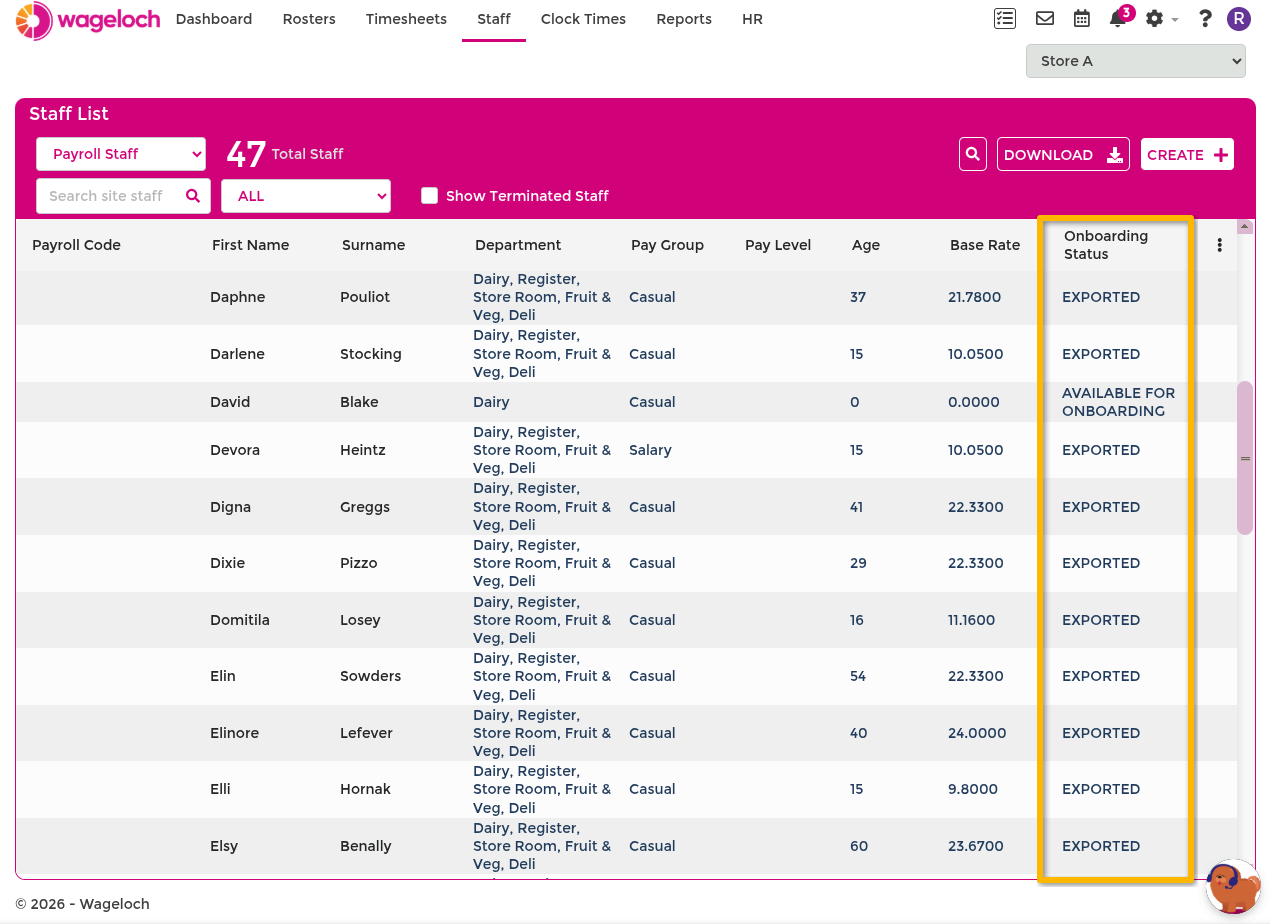Open notifications bell with badge 3
1270x924 pixels.
[1119, 17]
